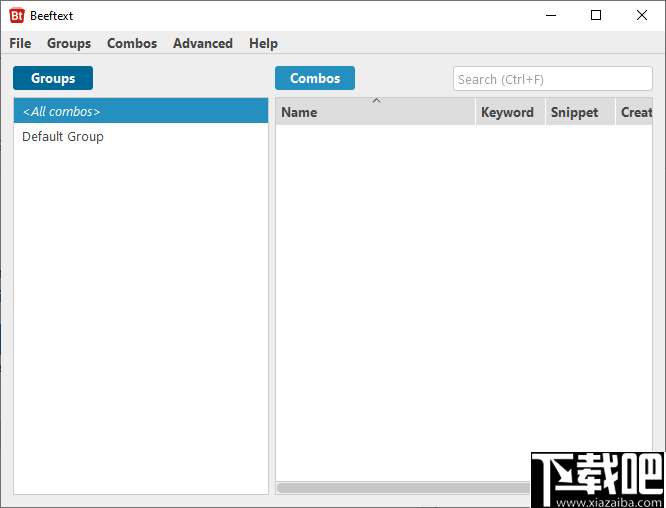Focus the Search (Ctrl+F) field

553,79
